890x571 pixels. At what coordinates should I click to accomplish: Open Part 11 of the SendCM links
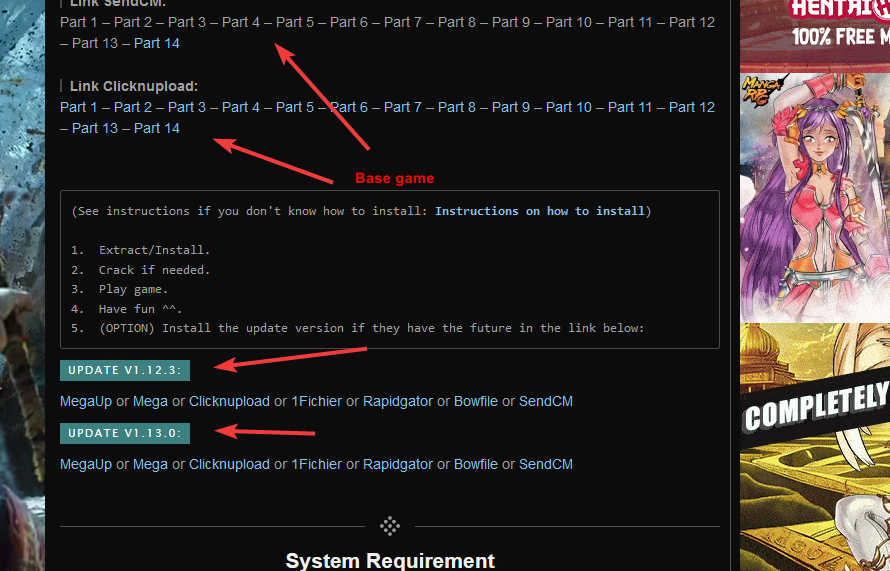(x=631, y=22)
